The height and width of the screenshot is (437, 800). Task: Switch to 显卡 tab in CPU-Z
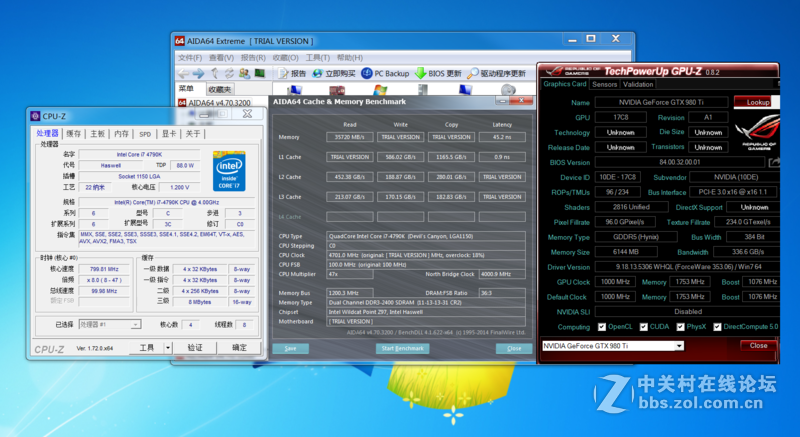[x=169, y=134]
